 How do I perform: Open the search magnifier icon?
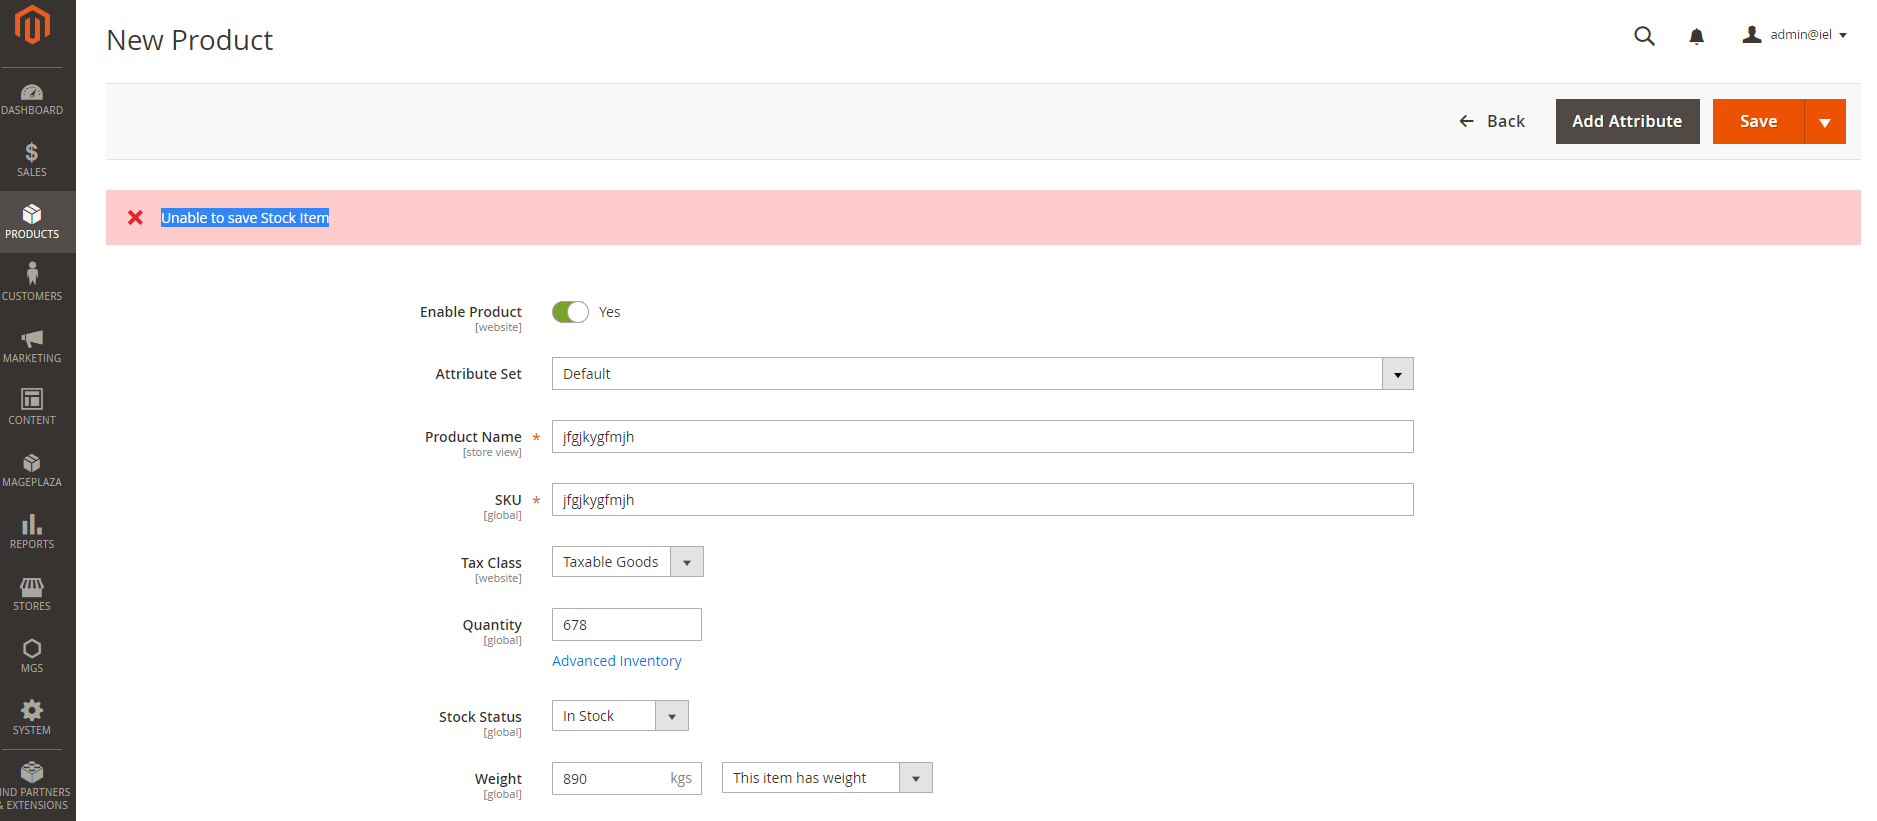click(x=1644, y=36)
